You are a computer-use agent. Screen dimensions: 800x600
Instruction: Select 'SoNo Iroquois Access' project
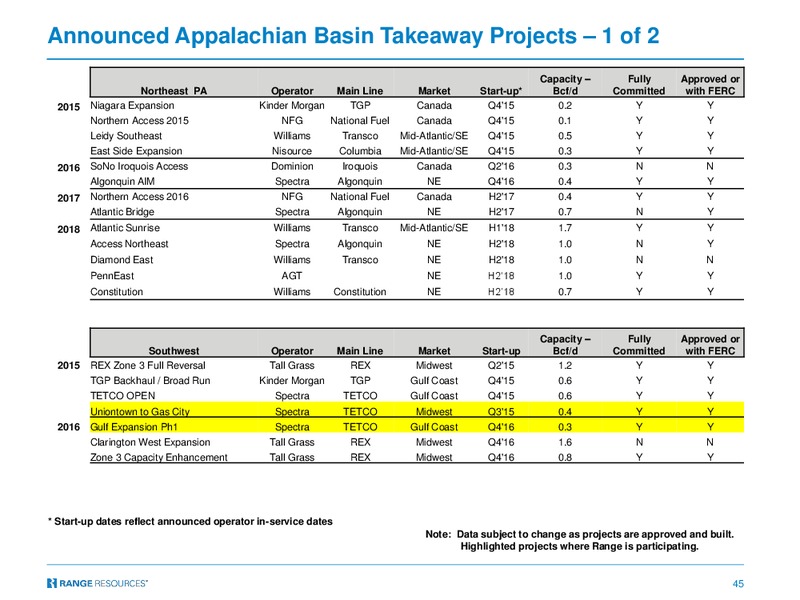pyautogui.click(x=139, y=166)
